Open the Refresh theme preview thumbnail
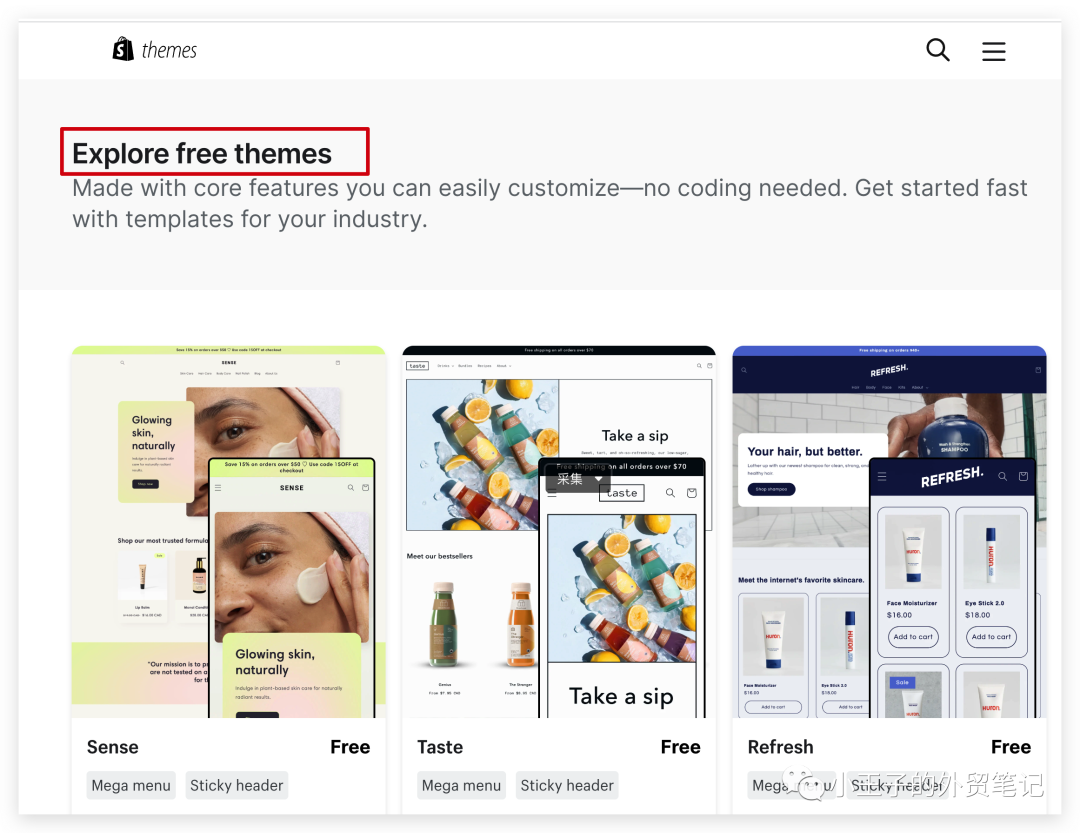The width and height of the screenshot is (1080, 833). pyautogui.click(x=889, y=531)
